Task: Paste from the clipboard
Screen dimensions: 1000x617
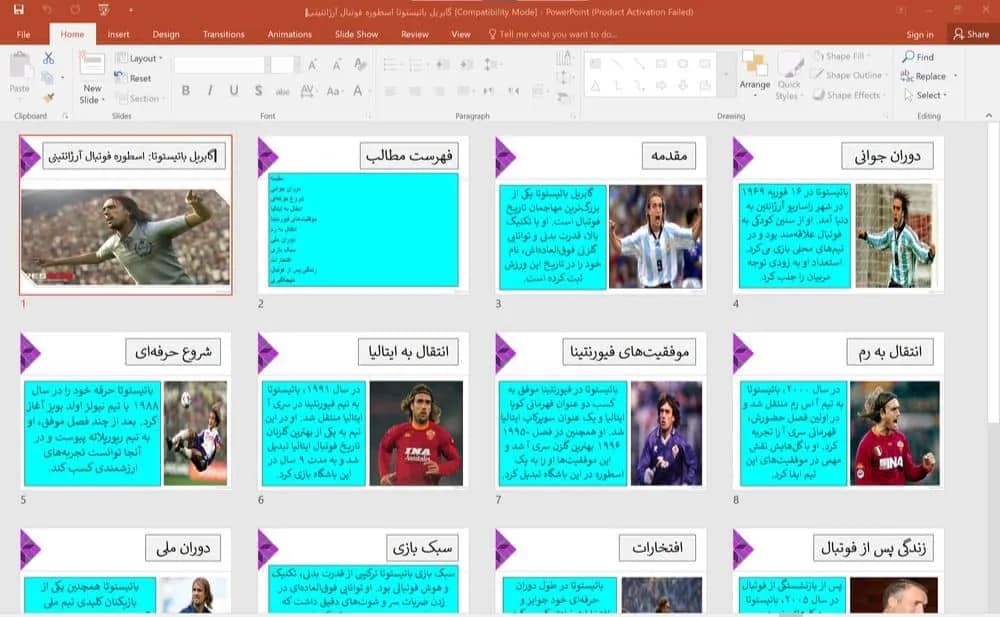Action: point(20,73)
